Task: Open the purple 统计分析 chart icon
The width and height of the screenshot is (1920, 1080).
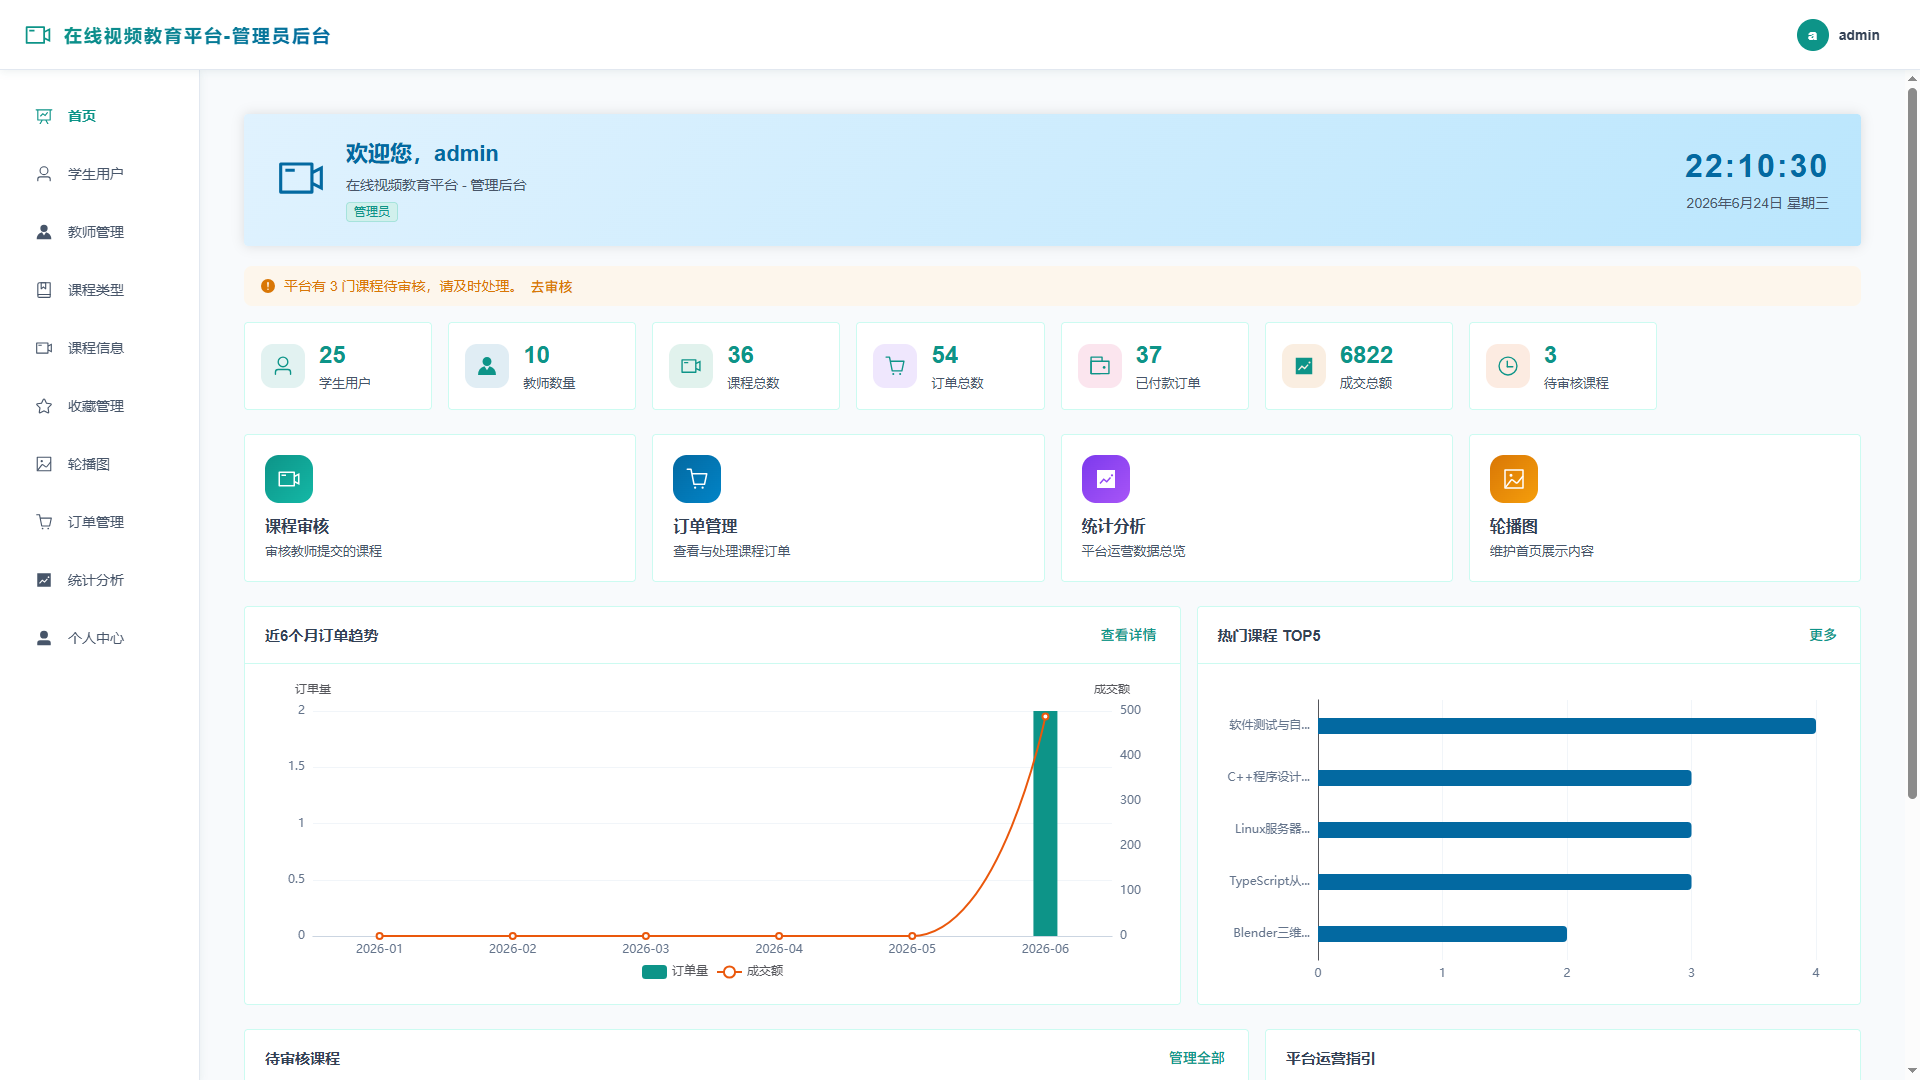Action: pos(1106,479)
